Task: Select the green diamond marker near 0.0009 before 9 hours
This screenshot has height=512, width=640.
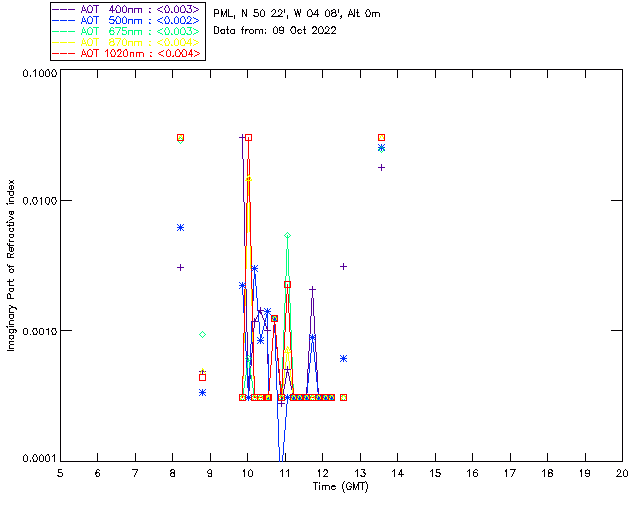Action: pos(202,334)
